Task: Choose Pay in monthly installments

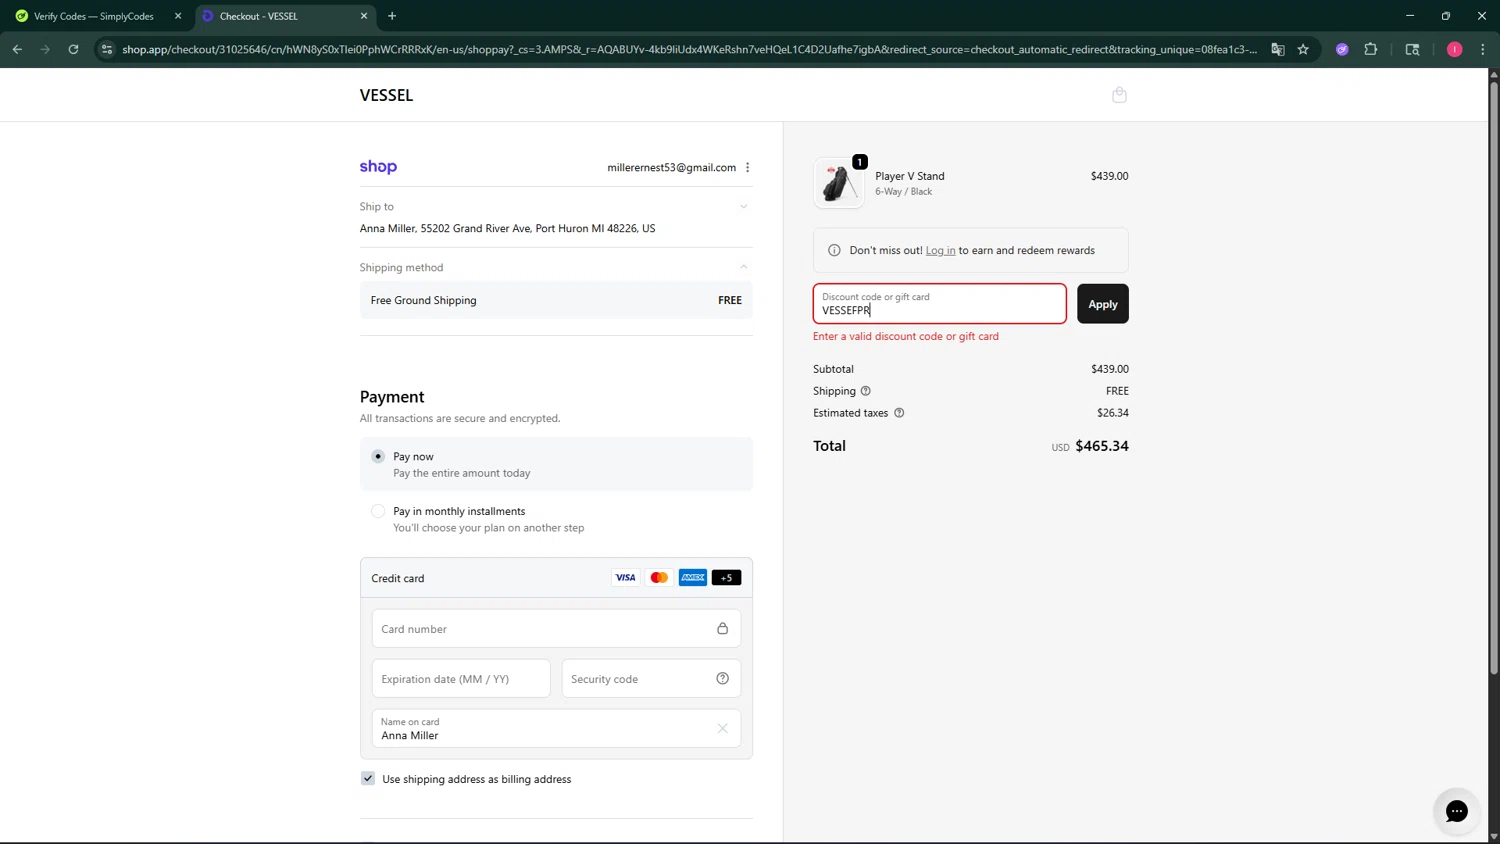Action: (378, 511)
